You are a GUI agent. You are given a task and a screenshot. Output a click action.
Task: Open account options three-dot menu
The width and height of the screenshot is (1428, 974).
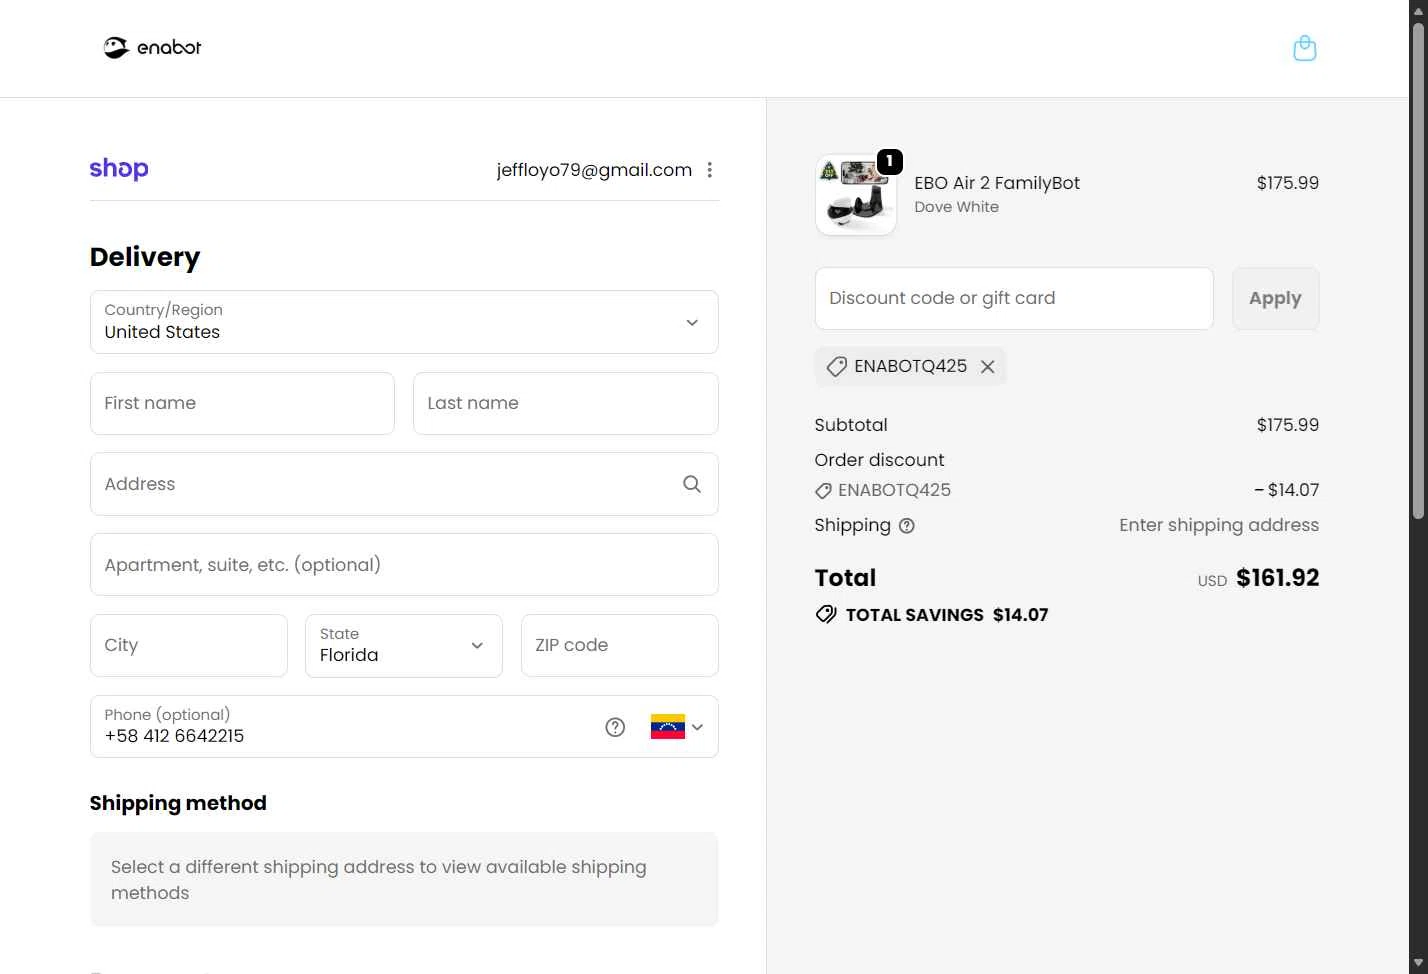710,170
